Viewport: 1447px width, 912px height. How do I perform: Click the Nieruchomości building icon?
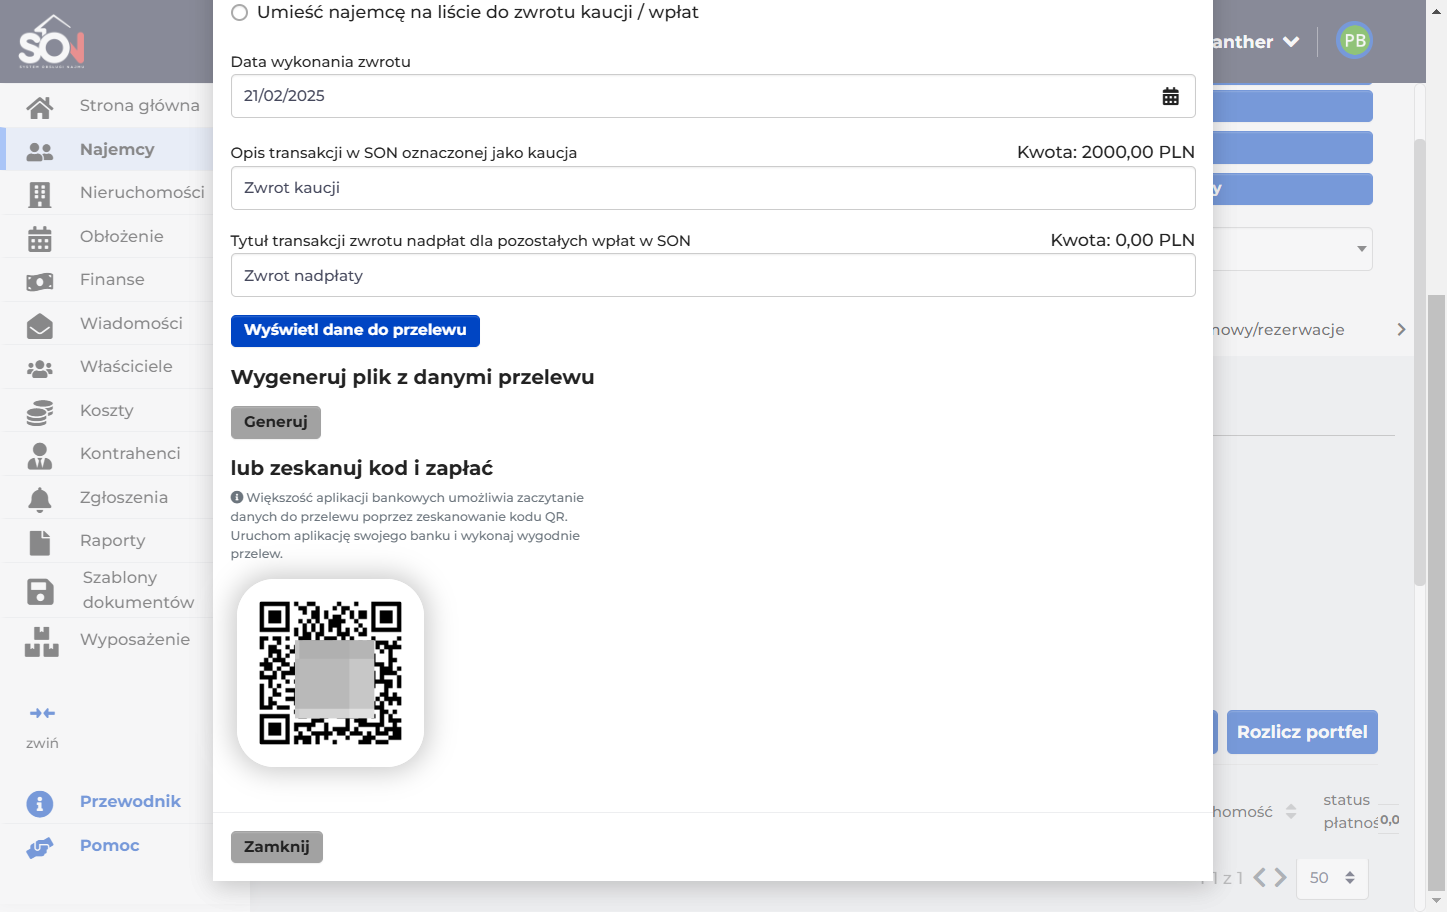click(40, 193)
